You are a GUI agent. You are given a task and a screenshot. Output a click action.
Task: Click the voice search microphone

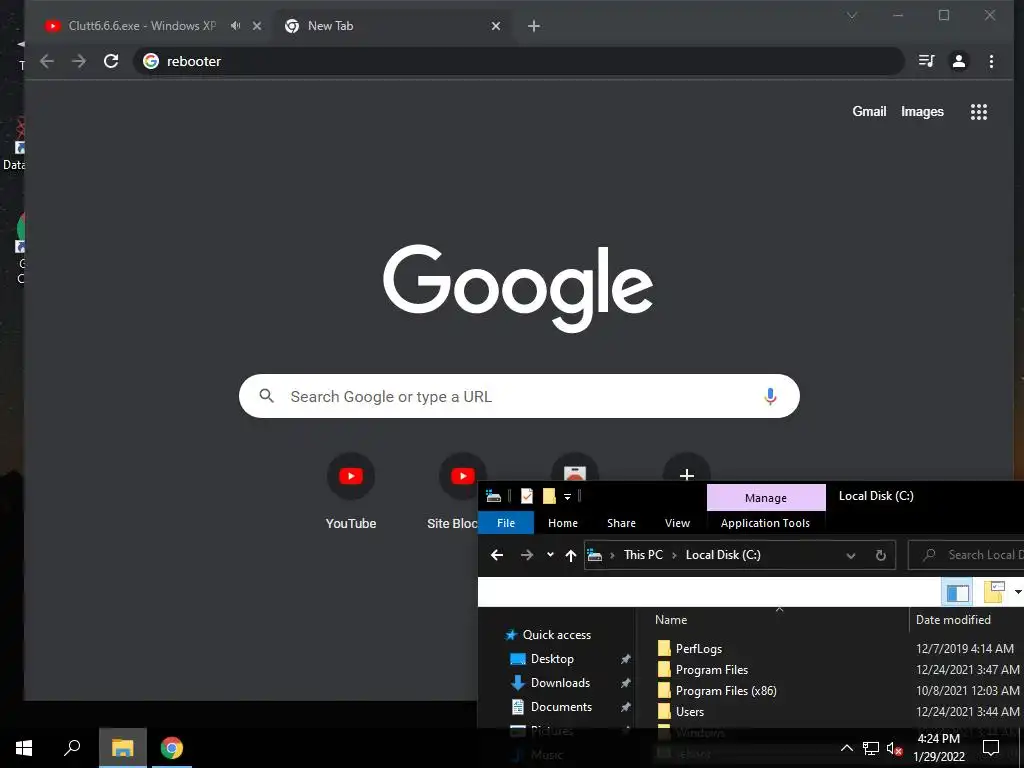tap(771, 396)
